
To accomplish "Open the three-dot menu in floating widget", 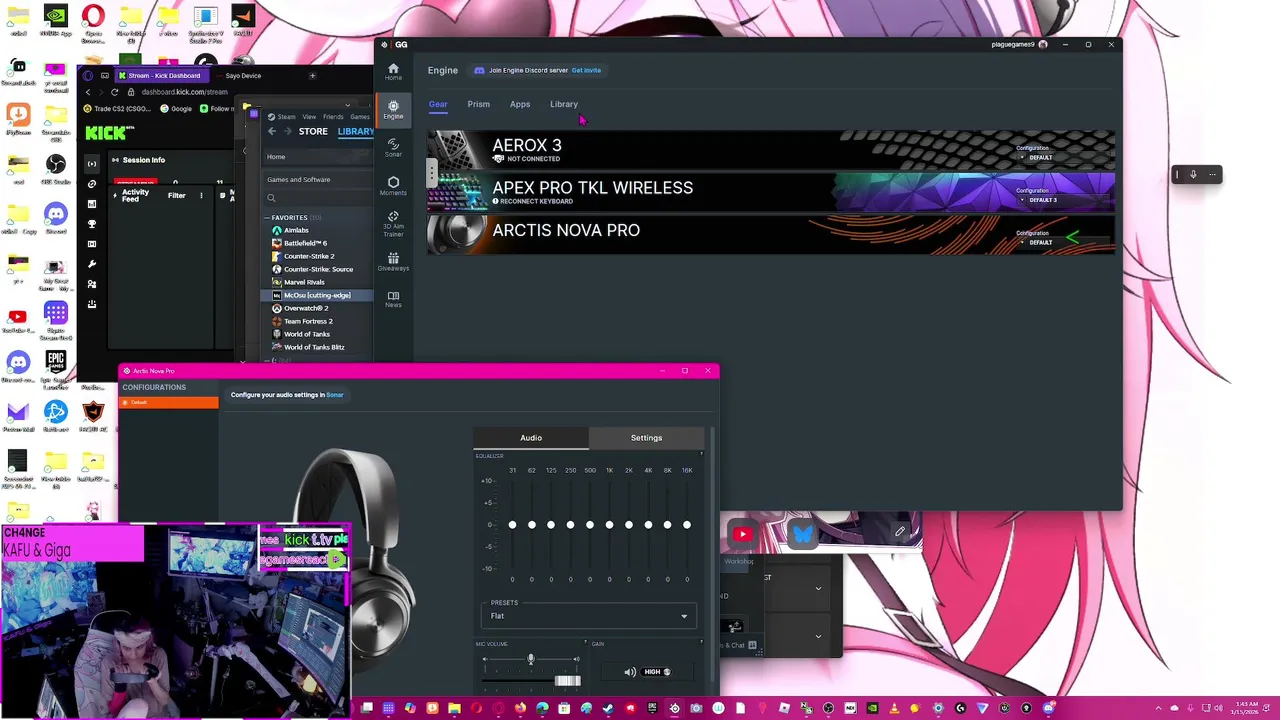I will pyautogui.click(x=1212, y=174).
